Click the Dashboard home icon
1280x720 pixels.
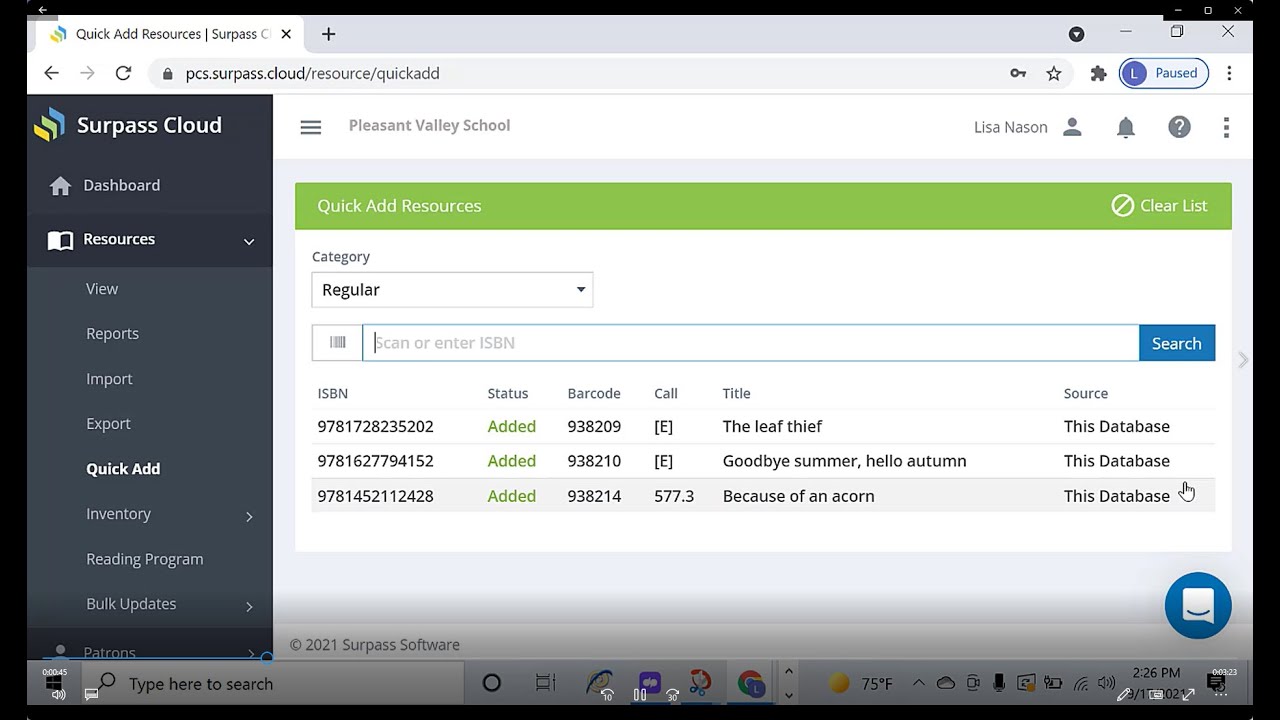pyautogui.click(x=60, y=186)
